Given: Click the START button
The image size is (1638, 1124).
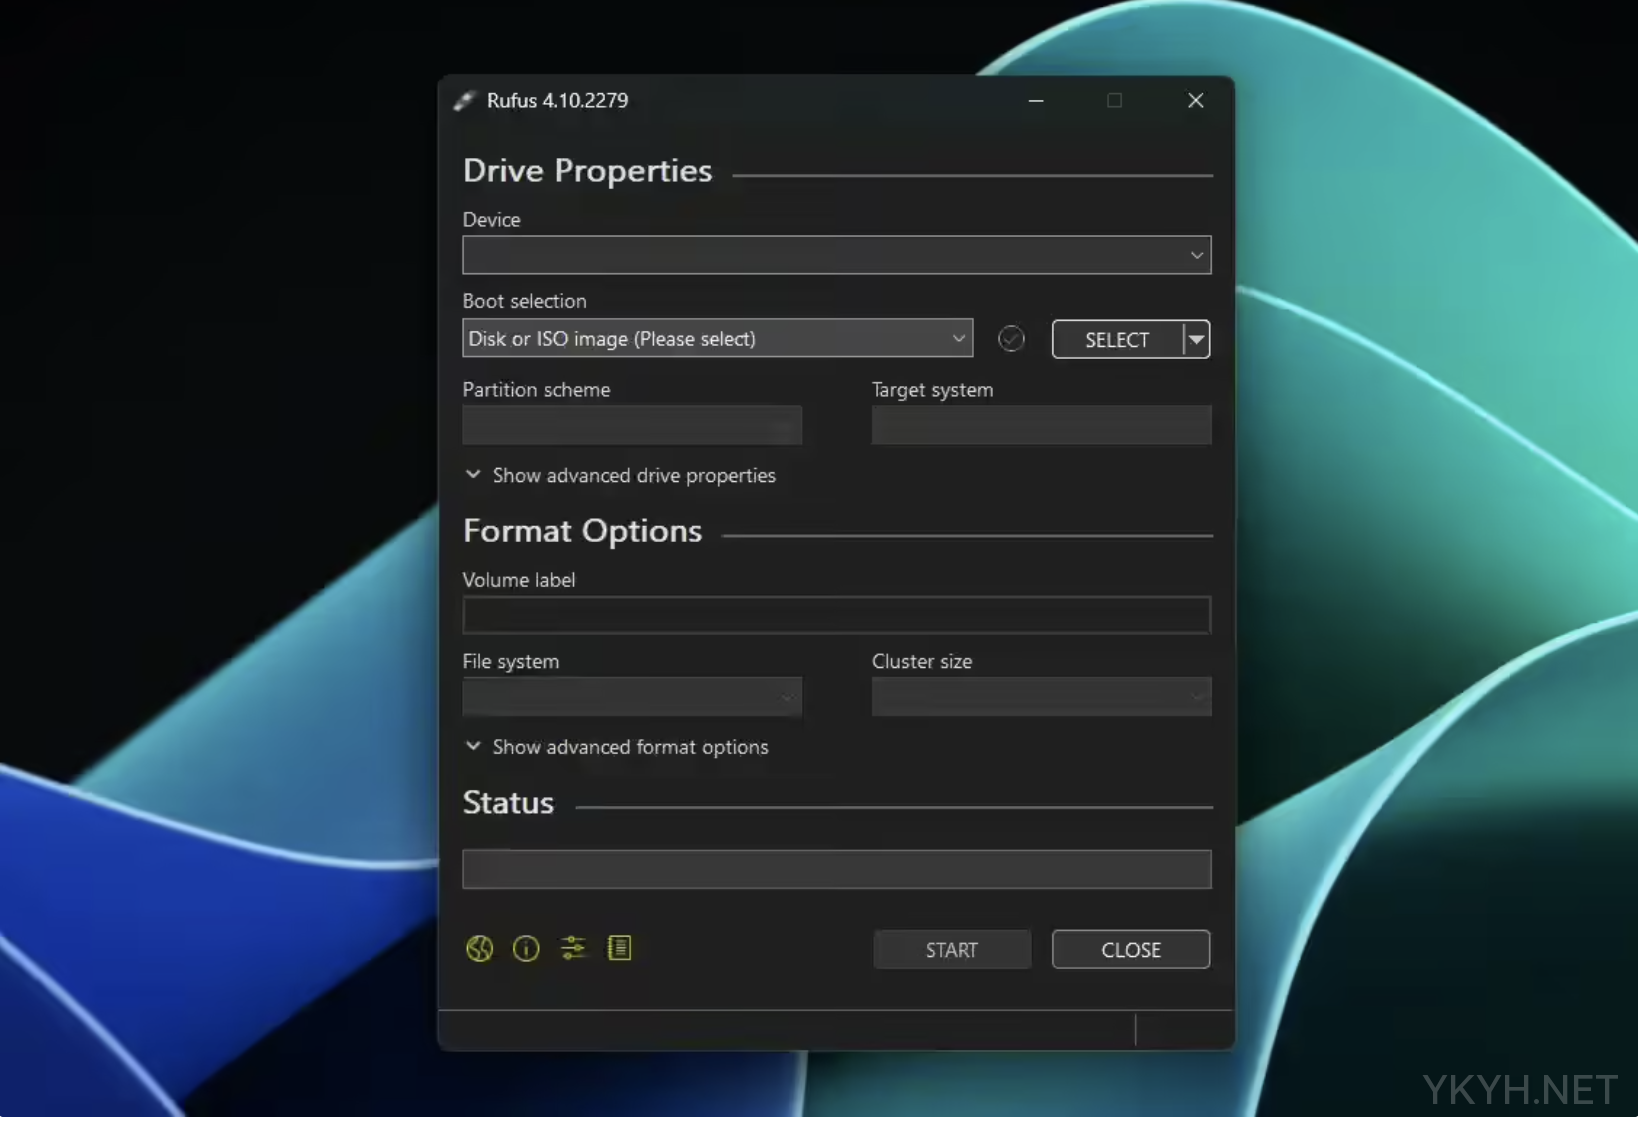Looking at the screenshot, I should pyautogui.click(x=951, y=949).
